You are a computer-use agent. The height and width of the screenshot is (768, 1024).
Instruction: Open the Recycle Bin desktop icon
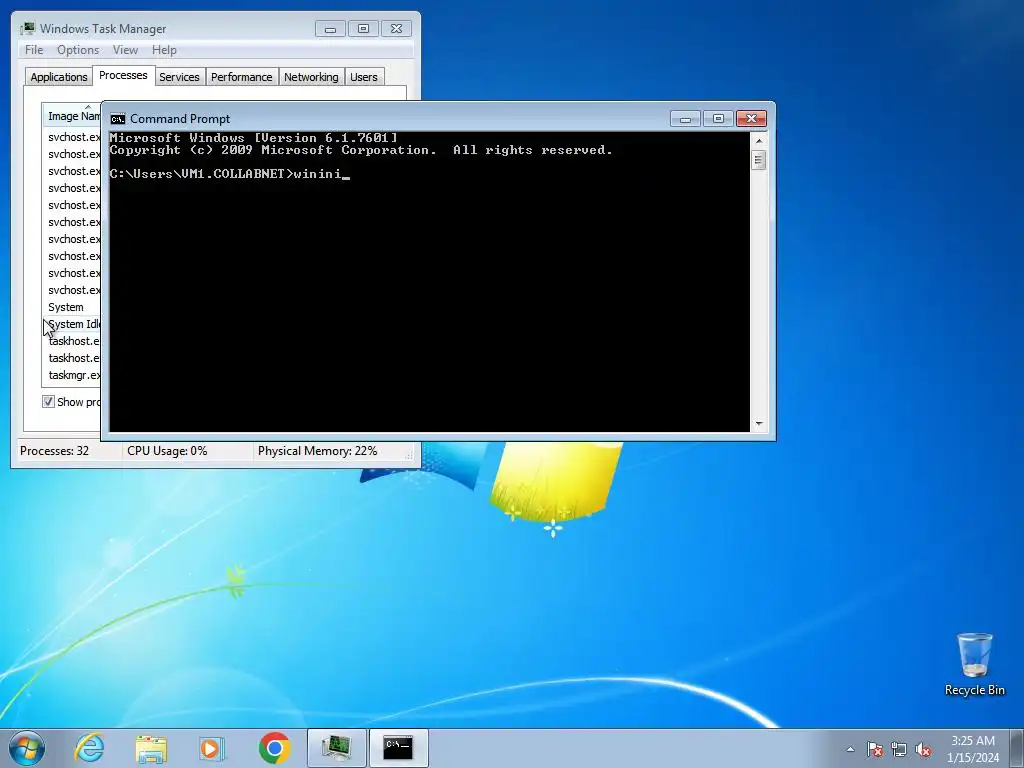[974, 664]
